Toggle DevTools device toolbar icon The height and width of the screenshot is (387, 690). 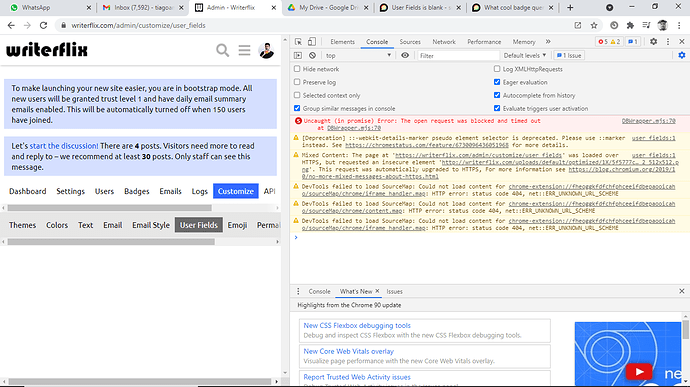(x=312, y=42)
